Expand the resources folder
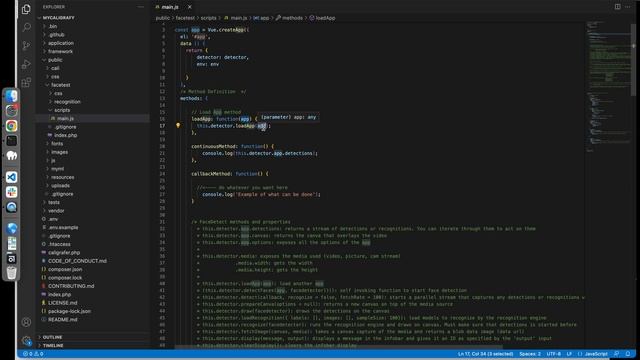640x360 pixels. point(62,177)
